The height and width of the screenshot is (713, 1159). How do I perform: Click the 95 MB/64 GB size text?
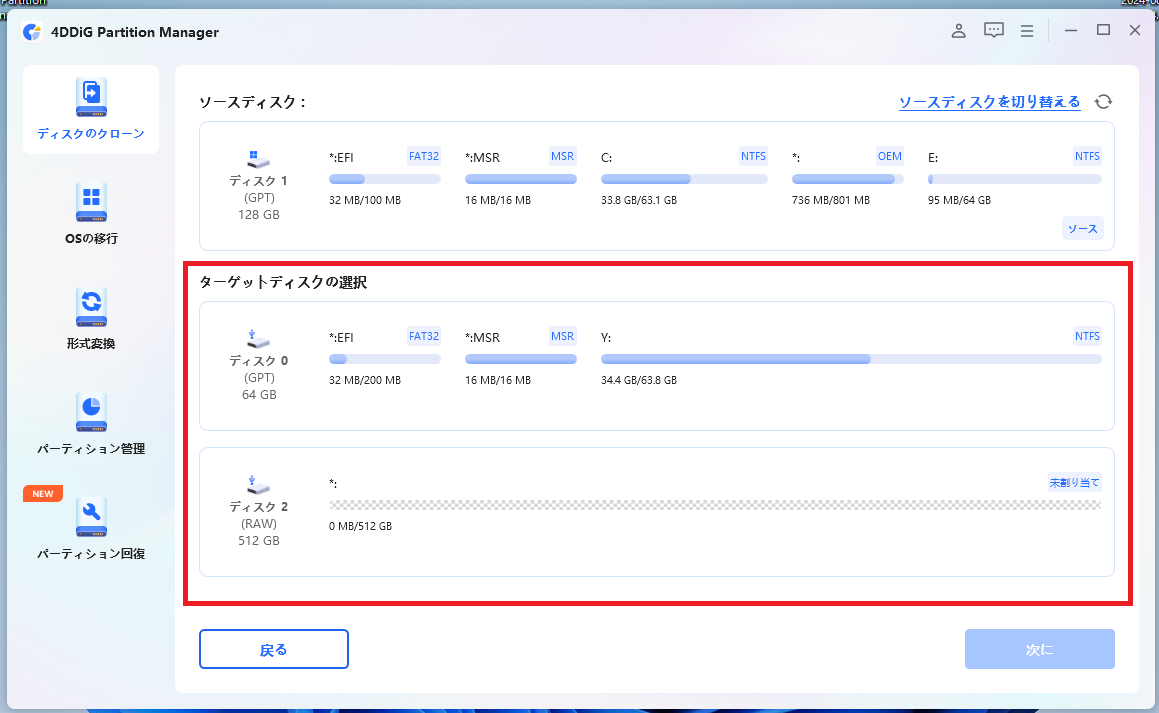pyautogui.click(x=959, y=200)
